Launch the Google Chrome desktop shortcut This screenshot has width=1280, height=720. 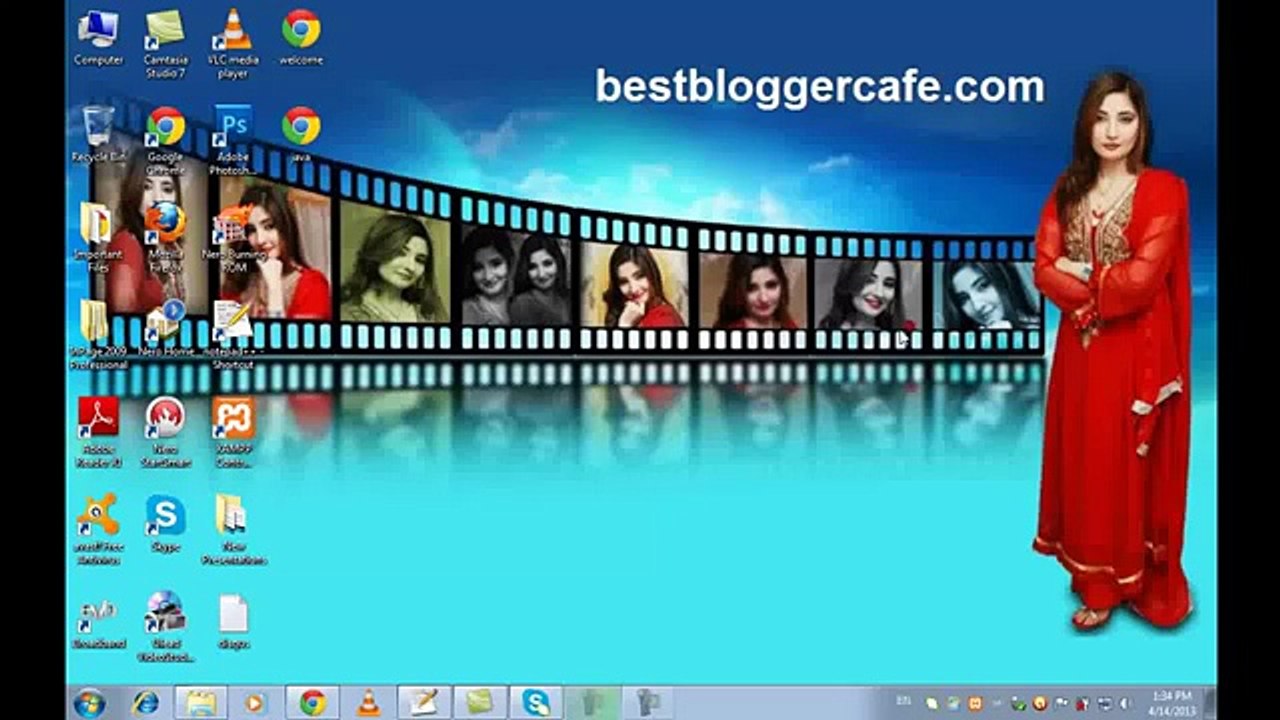coord(165,140)
